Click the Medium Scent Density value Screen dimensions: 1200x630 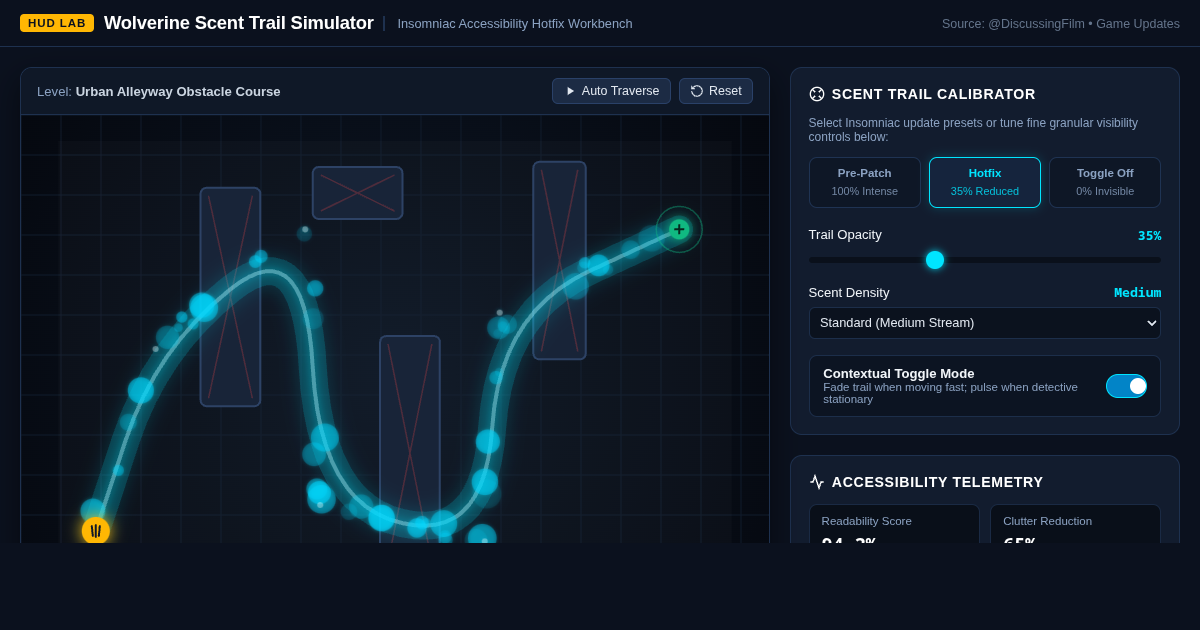click(1138, 293)
